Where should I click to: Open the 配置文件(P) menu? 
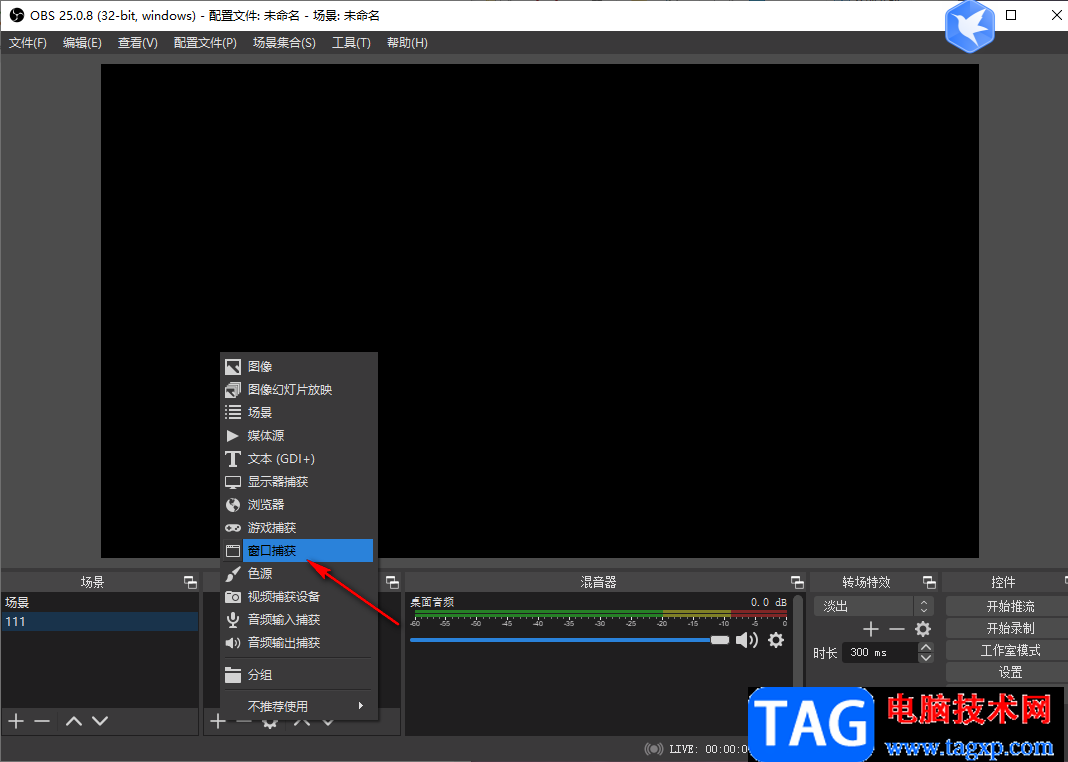pos(205,43)
